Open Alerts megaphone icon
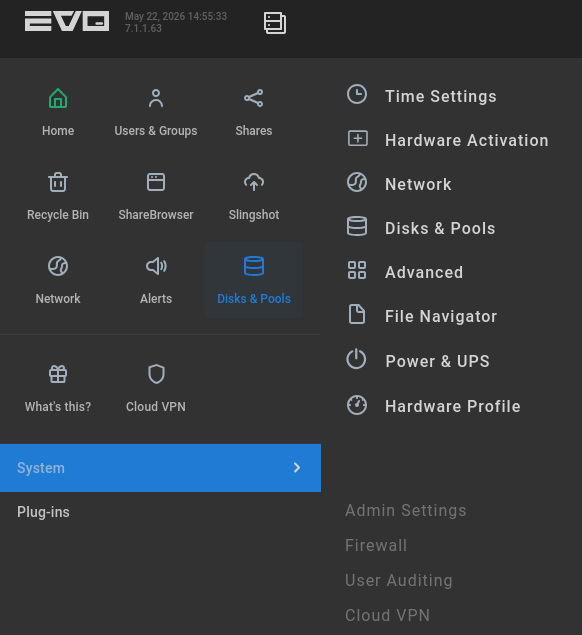The width and height of the screenshot is (582, 635). (156, 266)
